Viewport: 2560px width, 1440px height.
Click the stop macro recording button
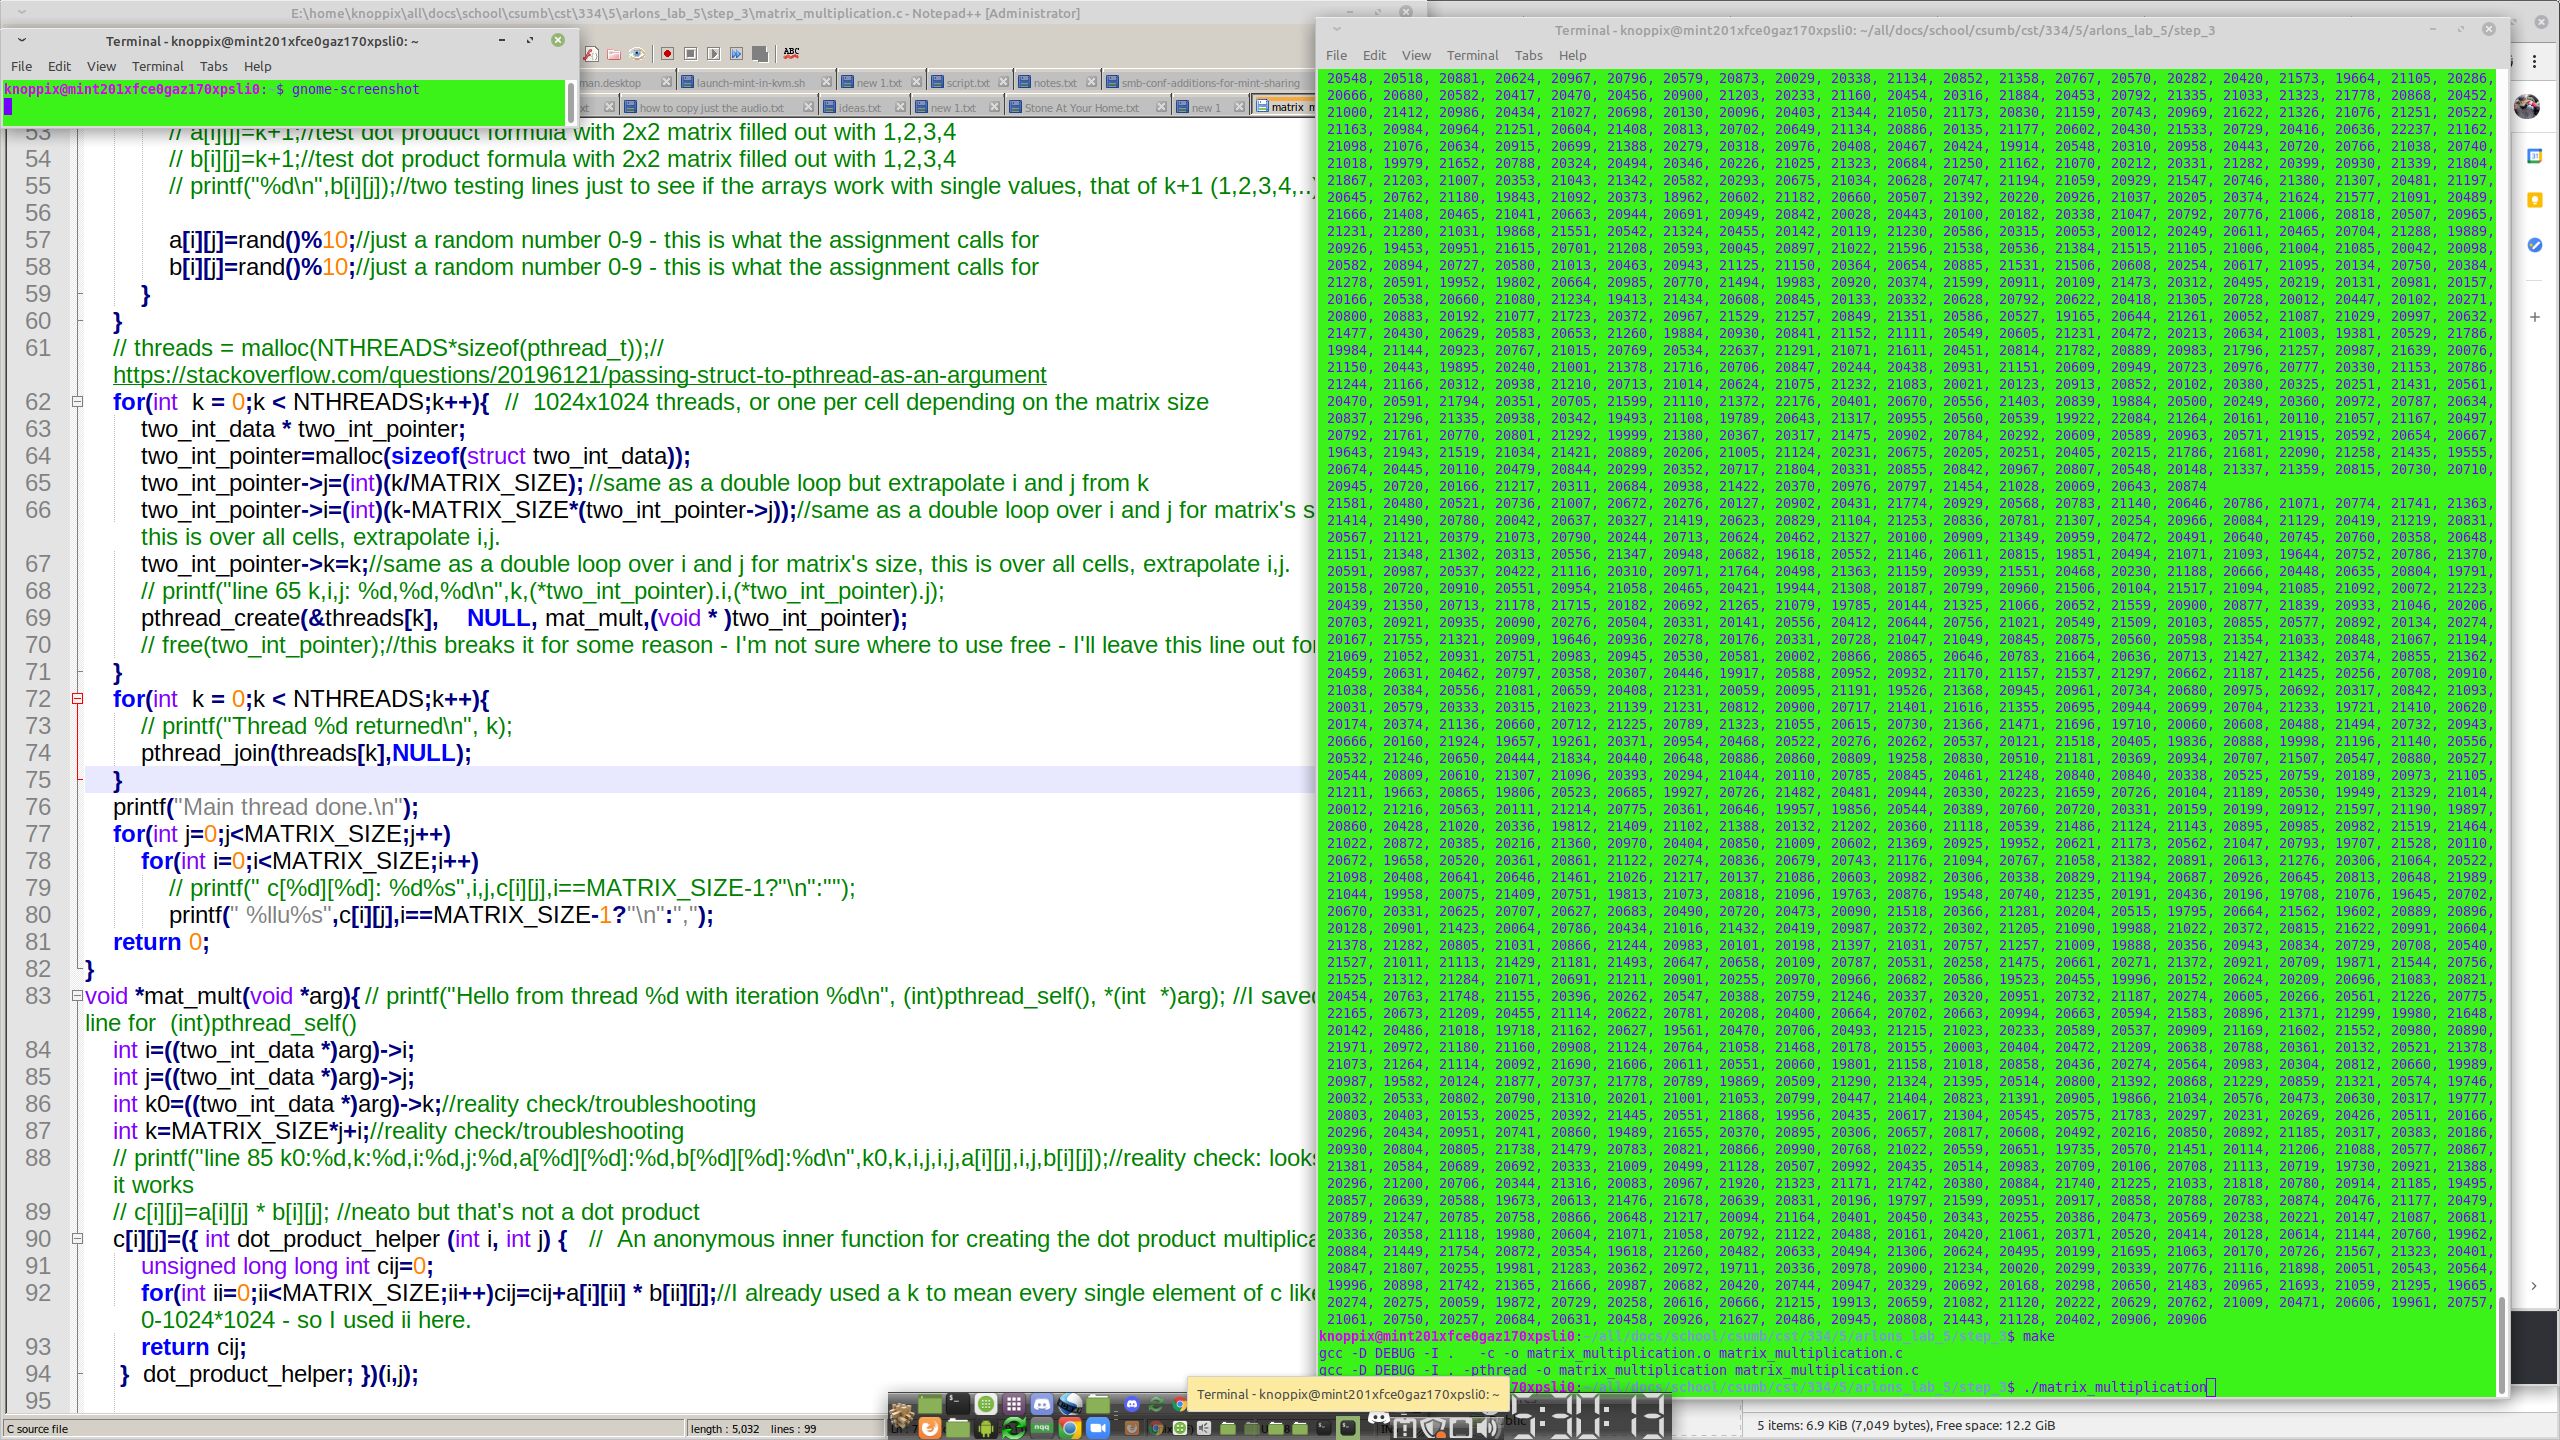click(x=690, y=54)
